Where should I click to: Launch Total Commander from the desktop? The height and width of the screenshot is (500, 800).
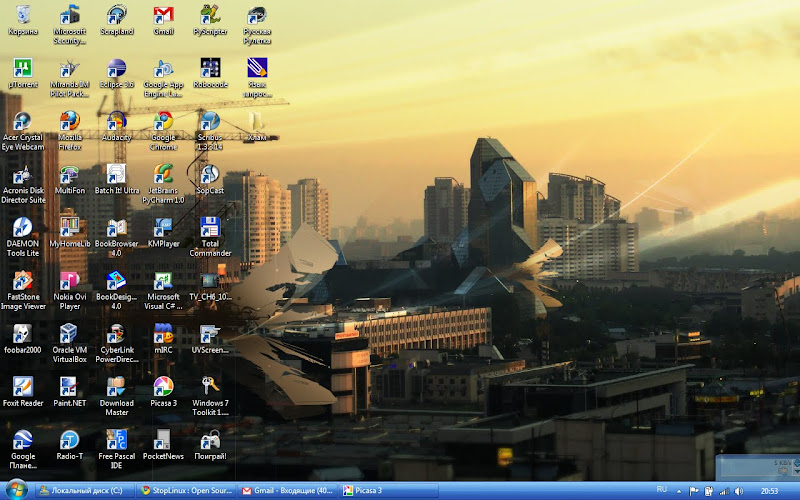210,228
